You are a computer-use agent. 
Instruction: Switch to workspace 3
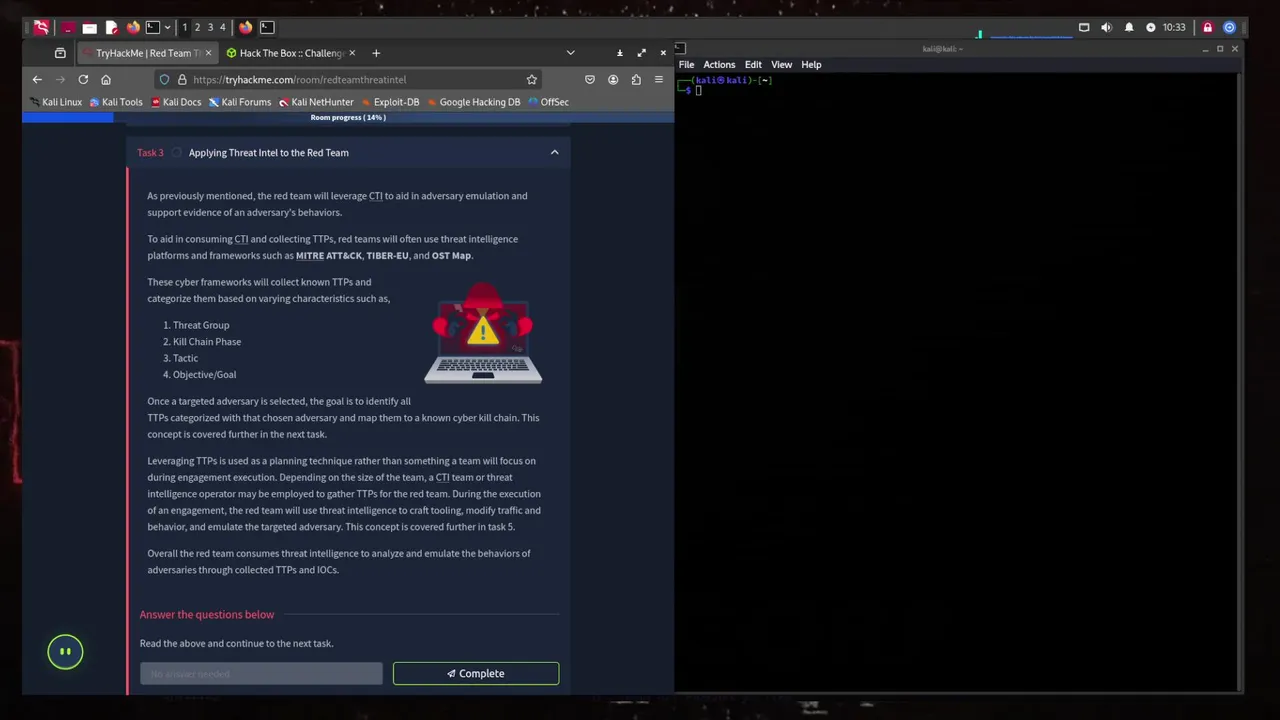[x=210, y=27]
